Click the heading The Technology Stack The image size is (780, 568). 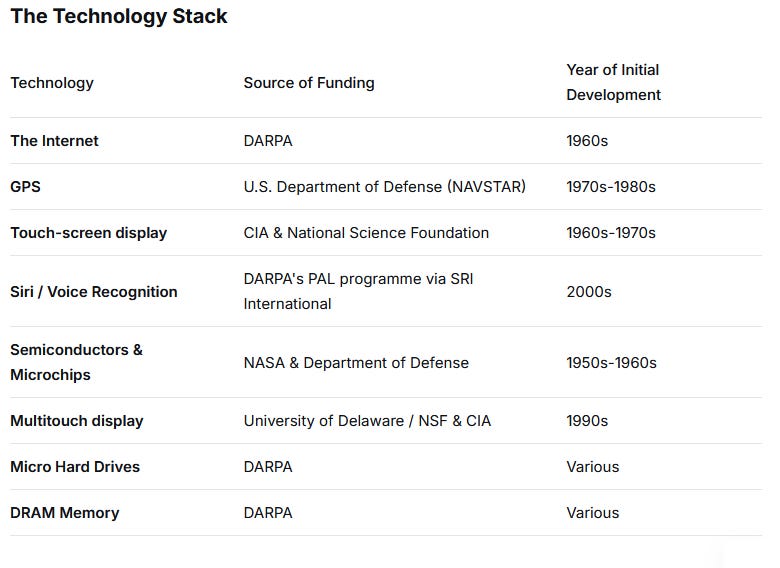point(119,16)
